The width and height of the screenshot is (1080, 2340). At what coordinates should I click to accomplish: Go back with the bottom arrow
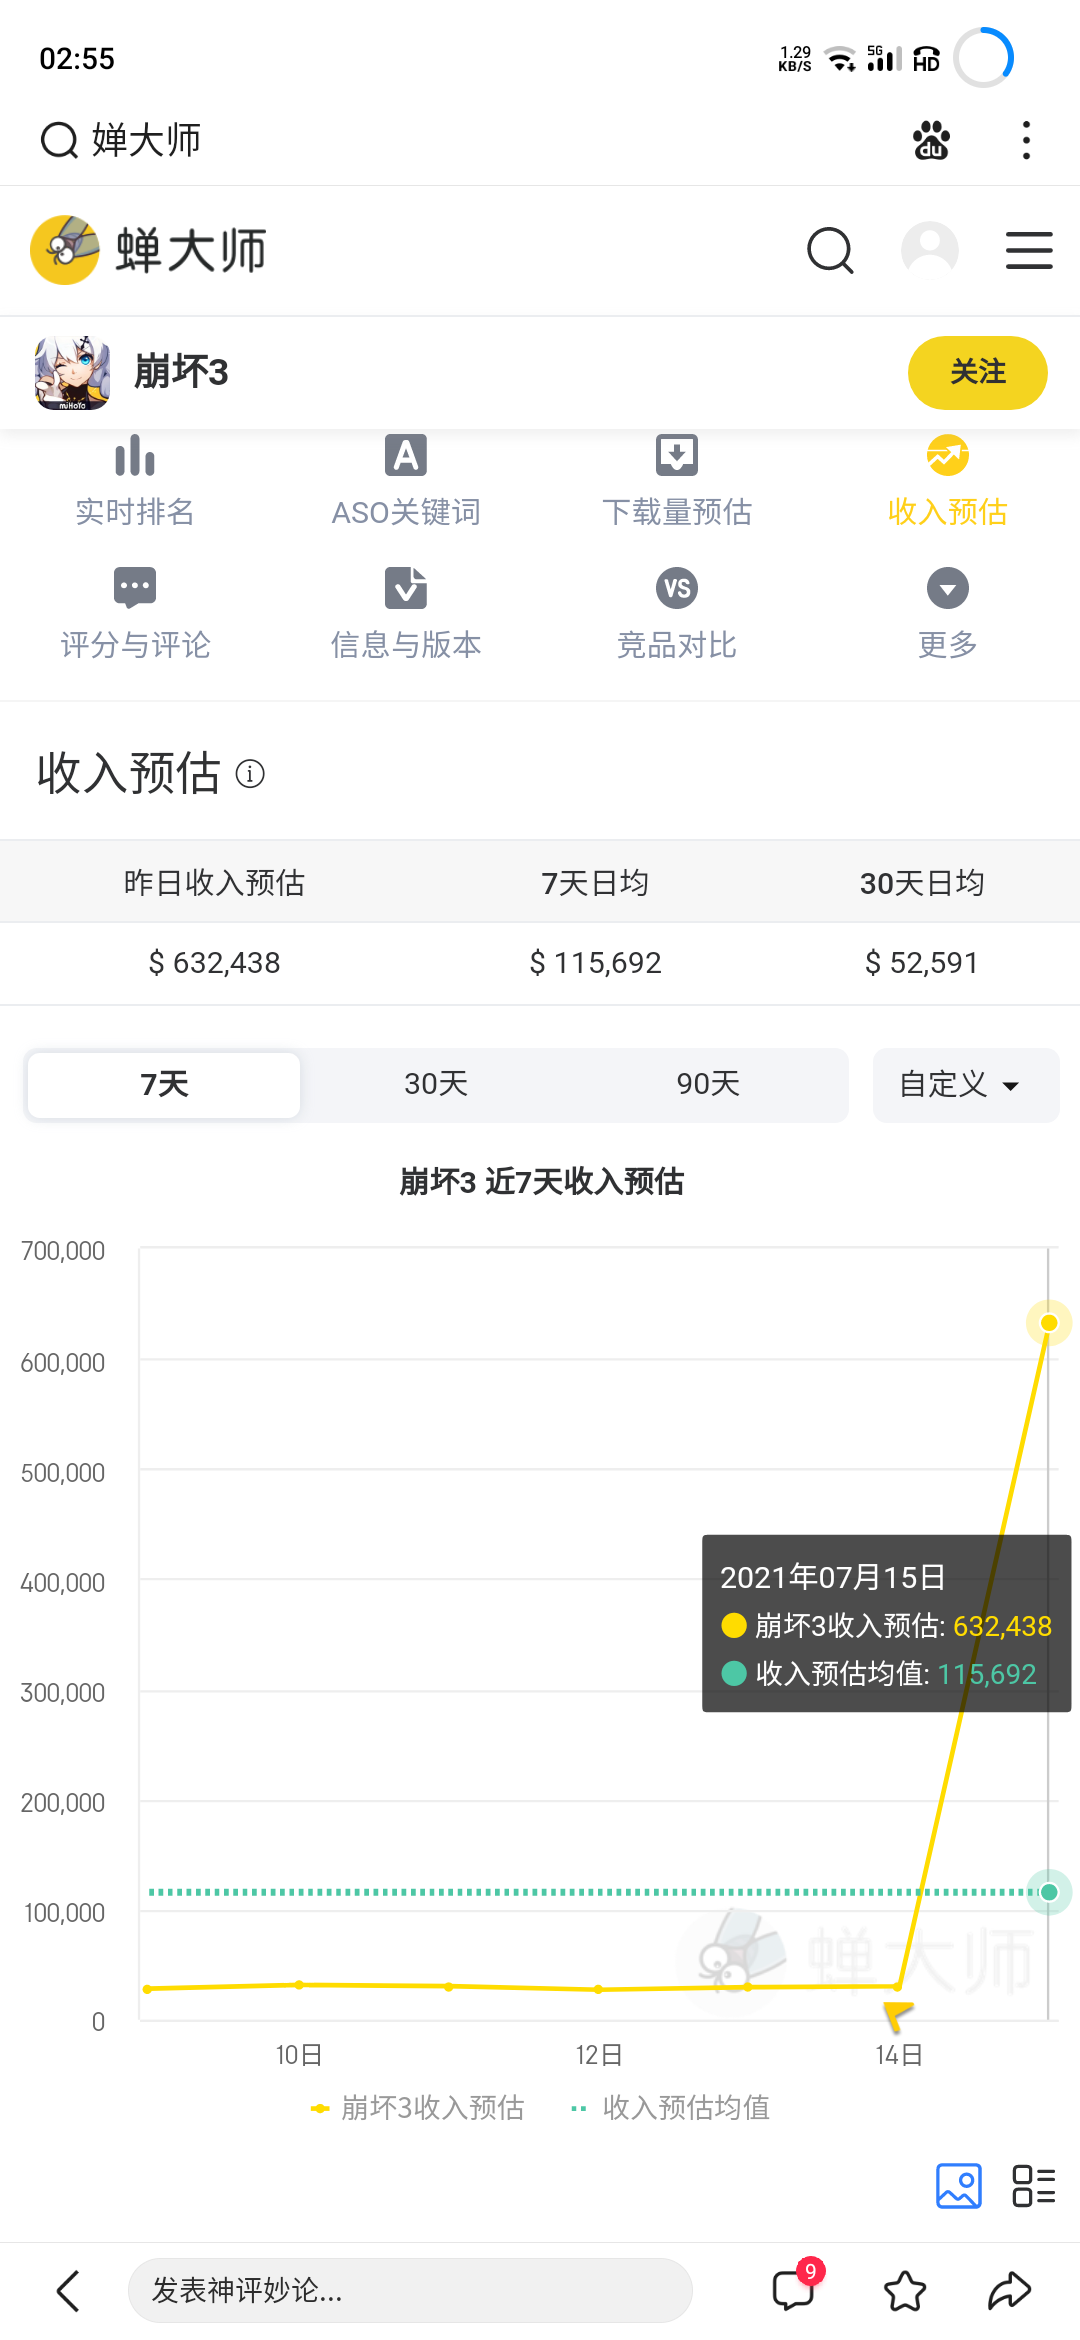[68, 2291]
